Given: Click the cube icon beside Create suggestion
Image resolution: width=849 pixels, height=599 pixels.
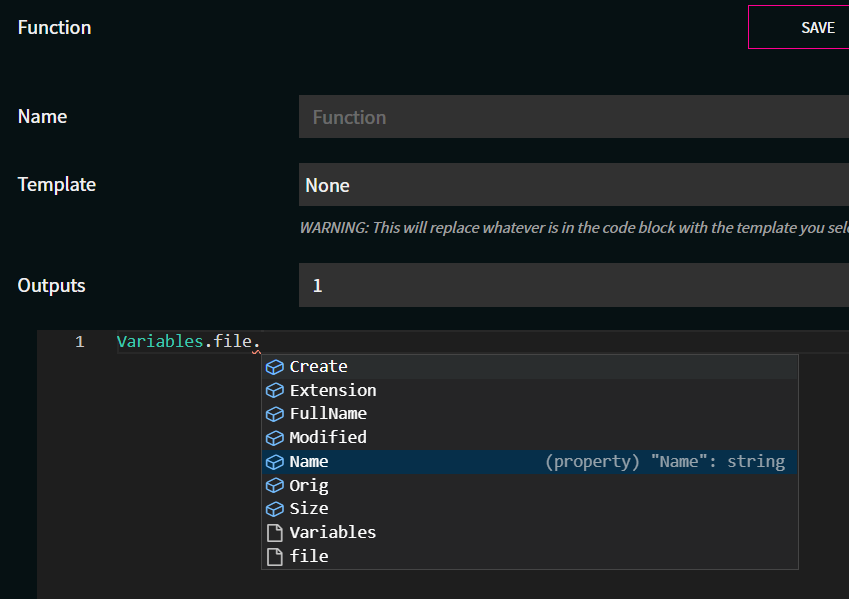Looking at the screenshot, I should tap(275, 367).
